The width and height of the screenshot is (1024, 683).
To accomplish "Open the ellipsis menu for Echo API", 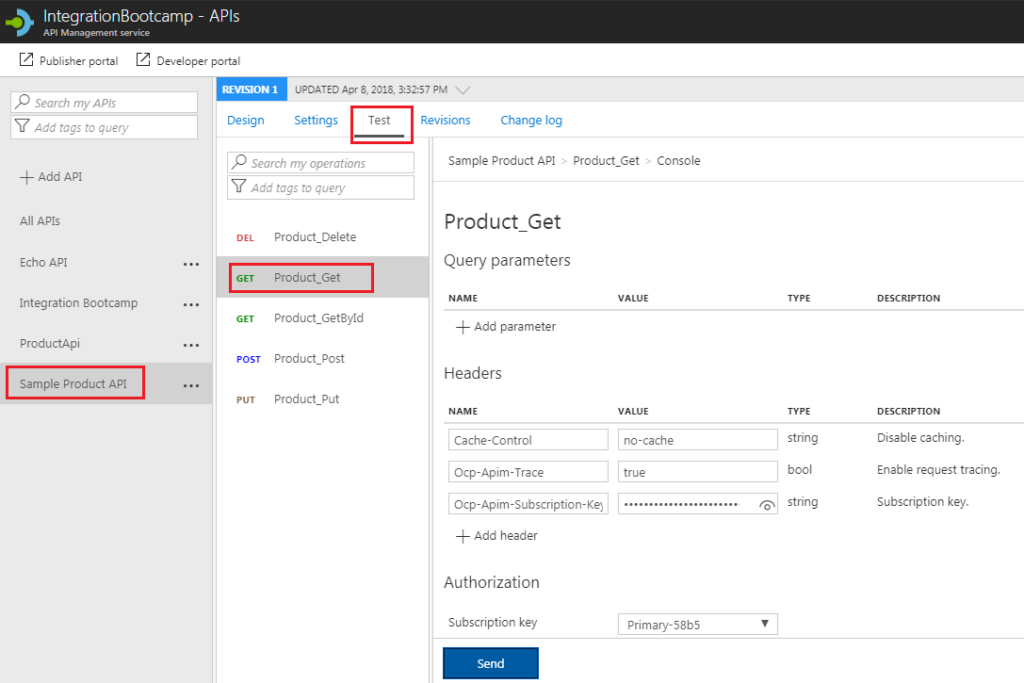I will click(191, 264).
